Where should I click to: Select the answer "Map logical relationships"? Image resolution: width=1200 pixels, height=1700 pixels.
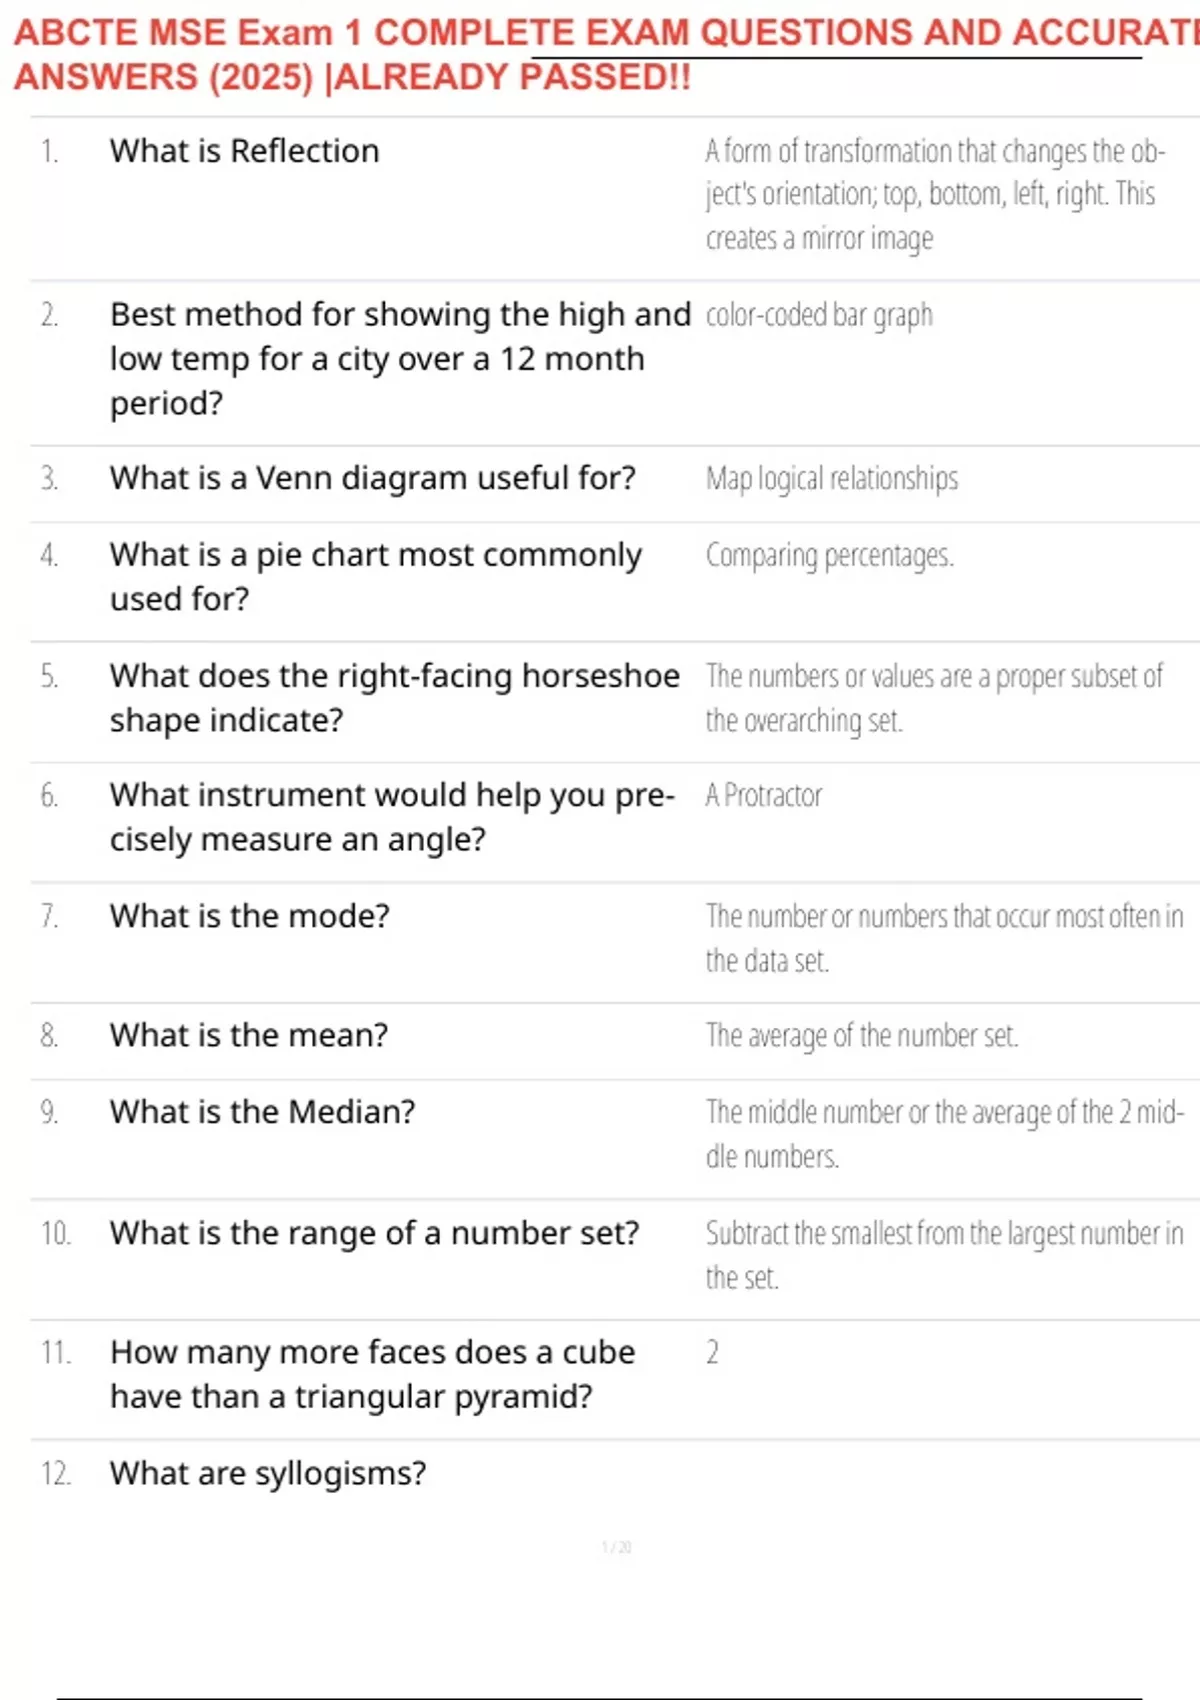click(x=831, y=479)
